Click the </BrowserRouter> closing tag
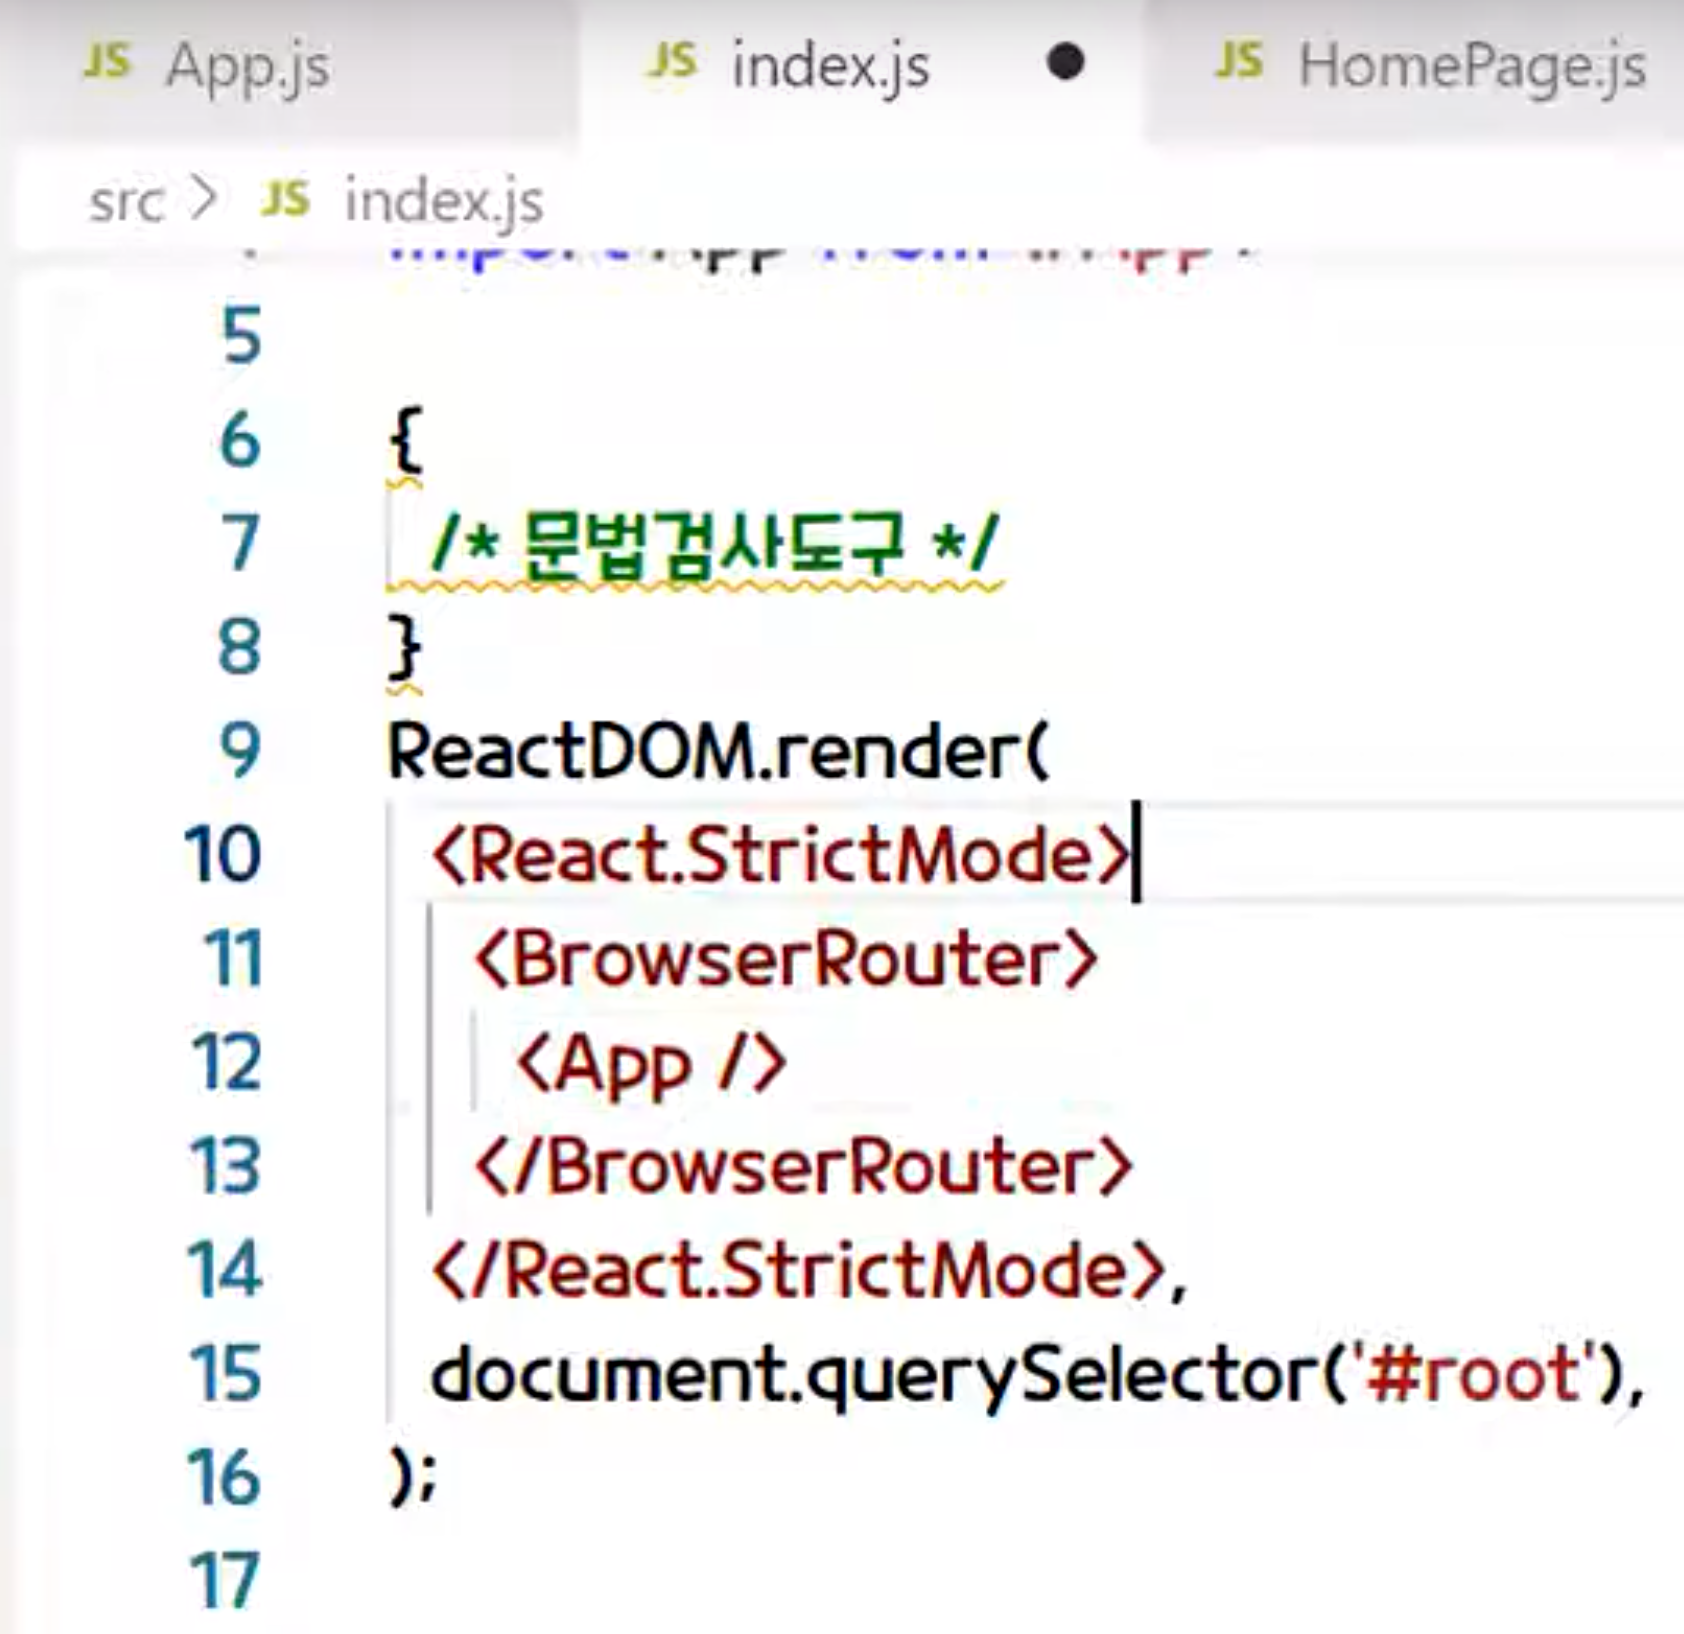 [x=804, y=1168]
